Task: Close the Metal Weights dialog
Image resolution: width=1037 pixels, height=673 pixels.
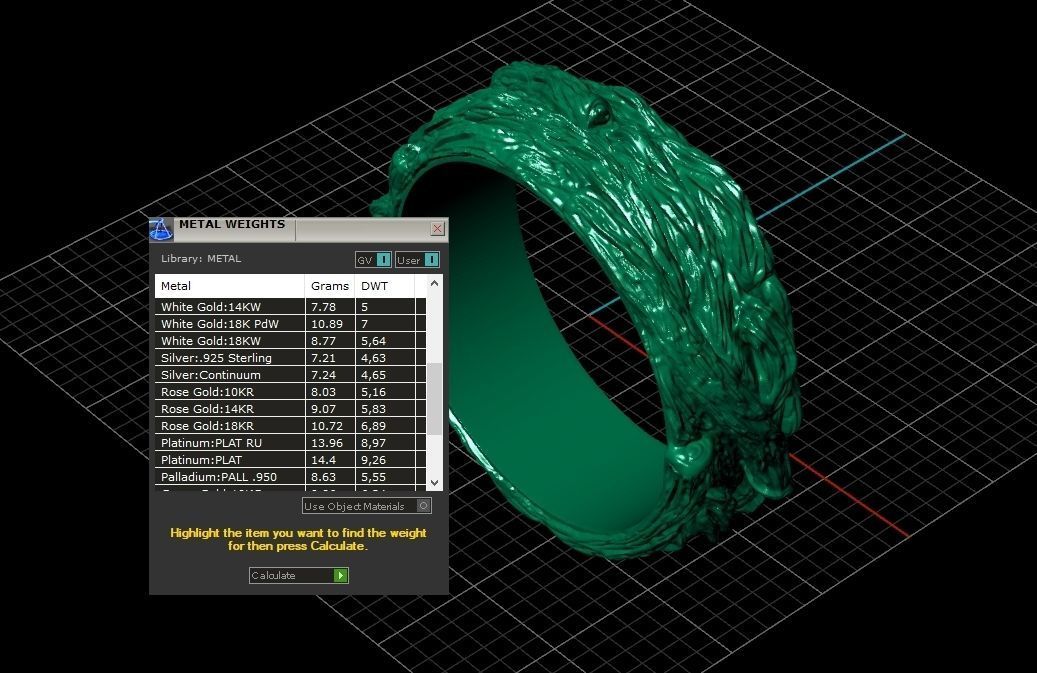Action: pos(437,229)
